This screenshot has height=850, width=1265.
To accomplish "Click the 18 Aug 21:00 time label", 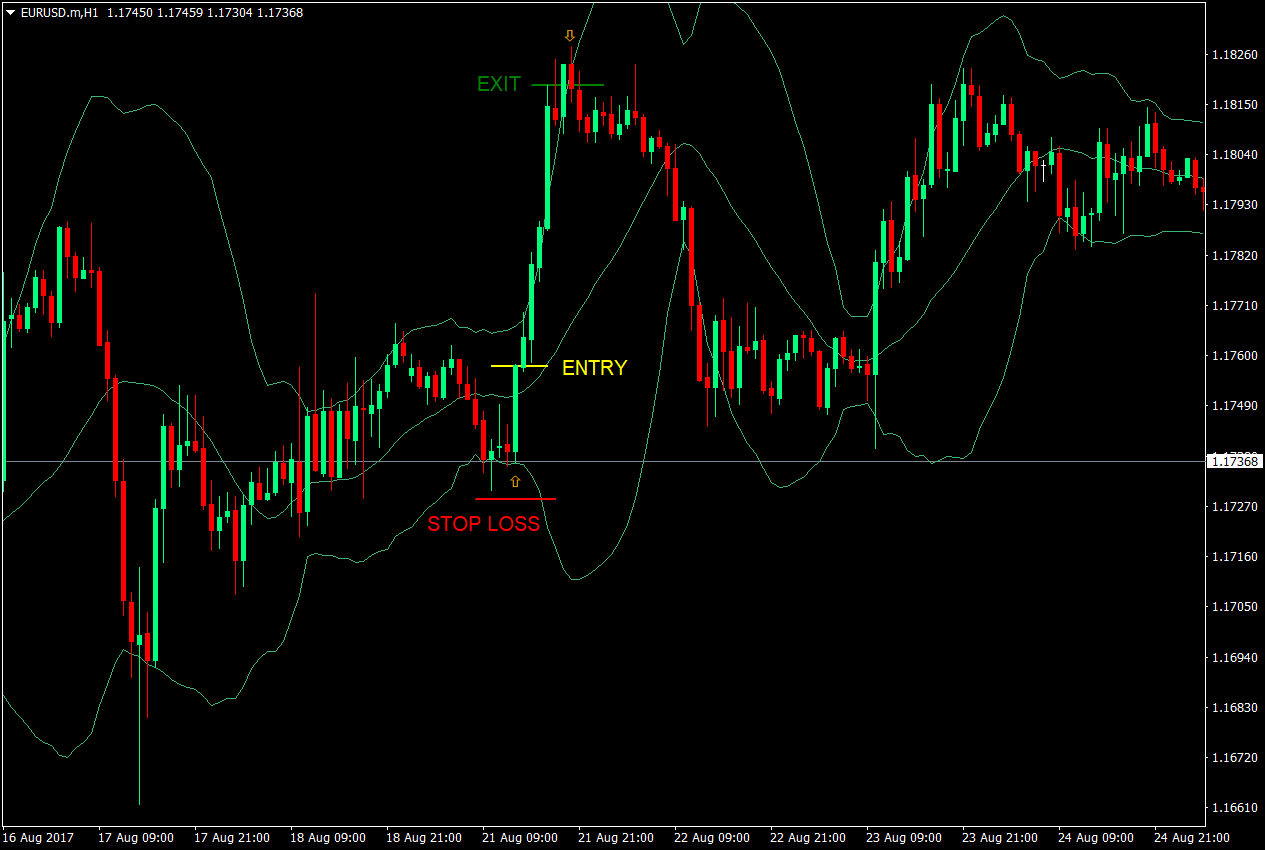I will point(424,837).
